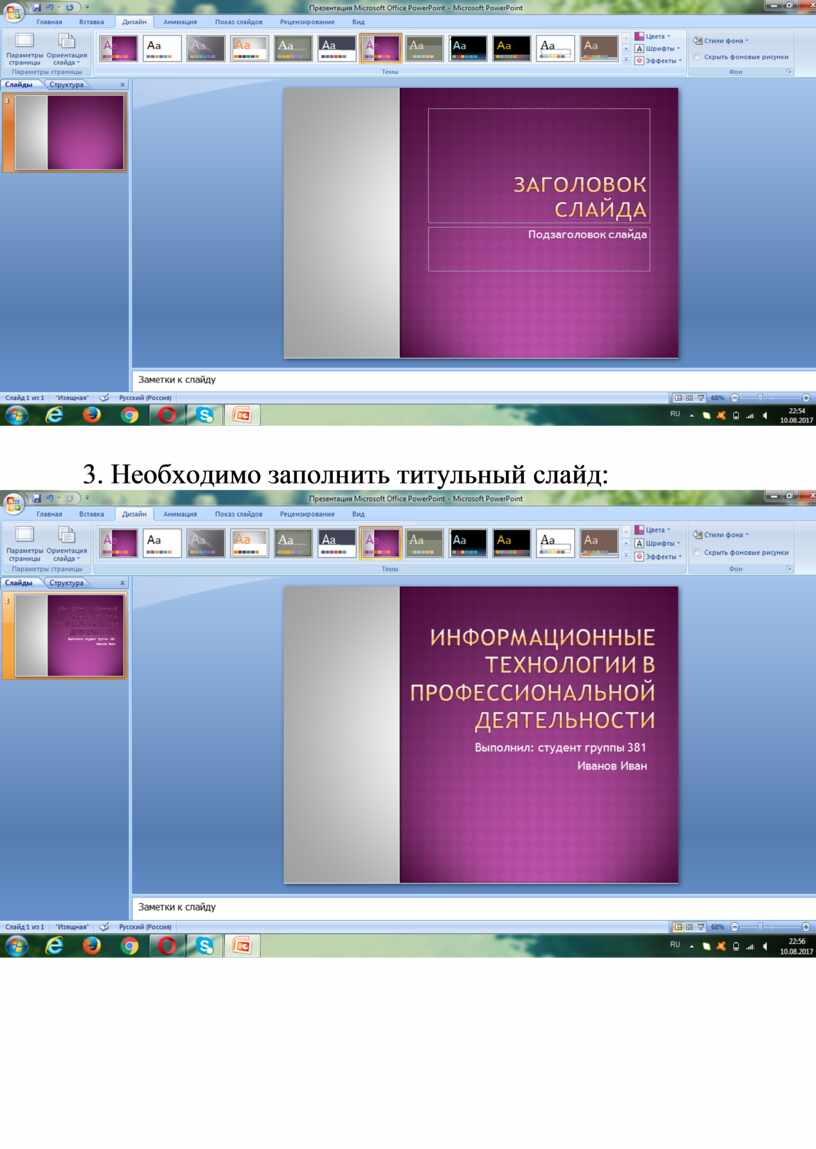Switch to Главная tab in upper screenshot
Screen dimensions: 816x1149
pyautogui.click(x=49, y=22)
